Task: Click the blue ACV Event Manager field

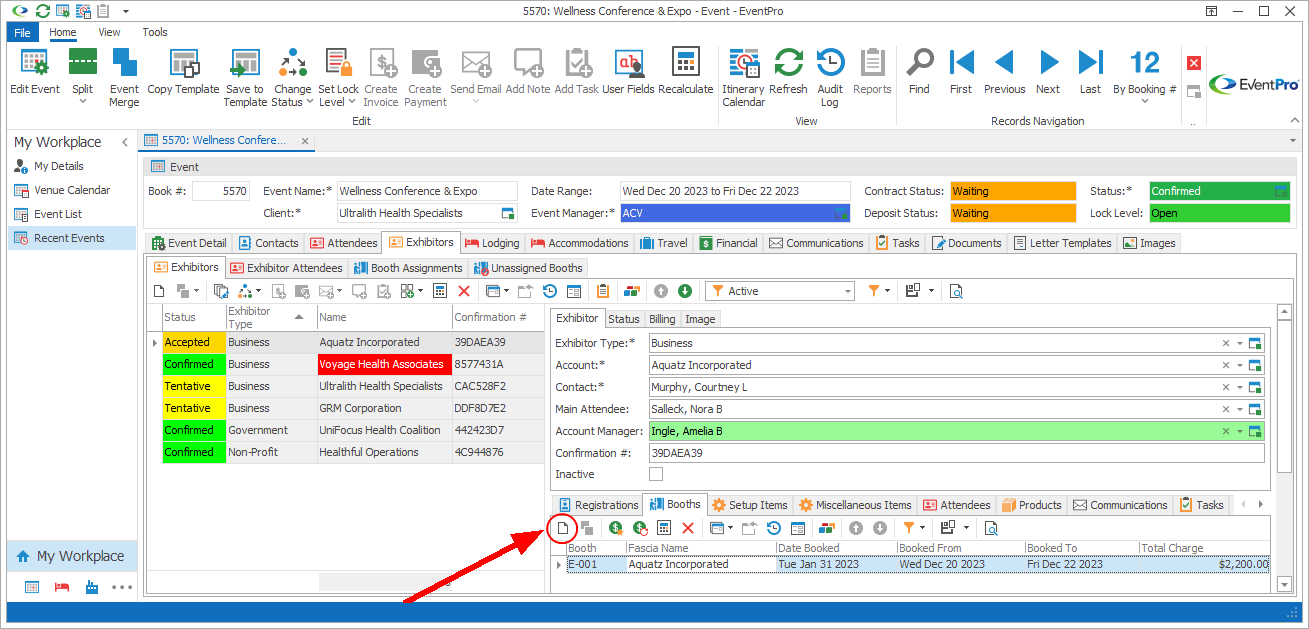Action: (x=734, y=213)
